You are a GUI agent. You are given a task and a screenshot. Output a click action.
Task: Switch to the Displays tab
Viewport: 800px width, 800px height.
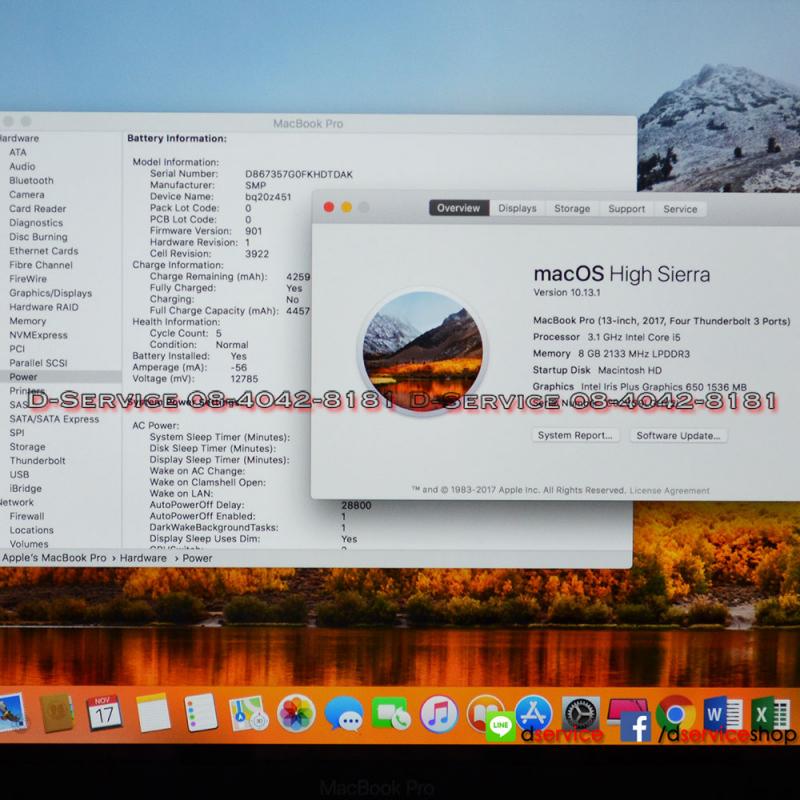point(517,208)
